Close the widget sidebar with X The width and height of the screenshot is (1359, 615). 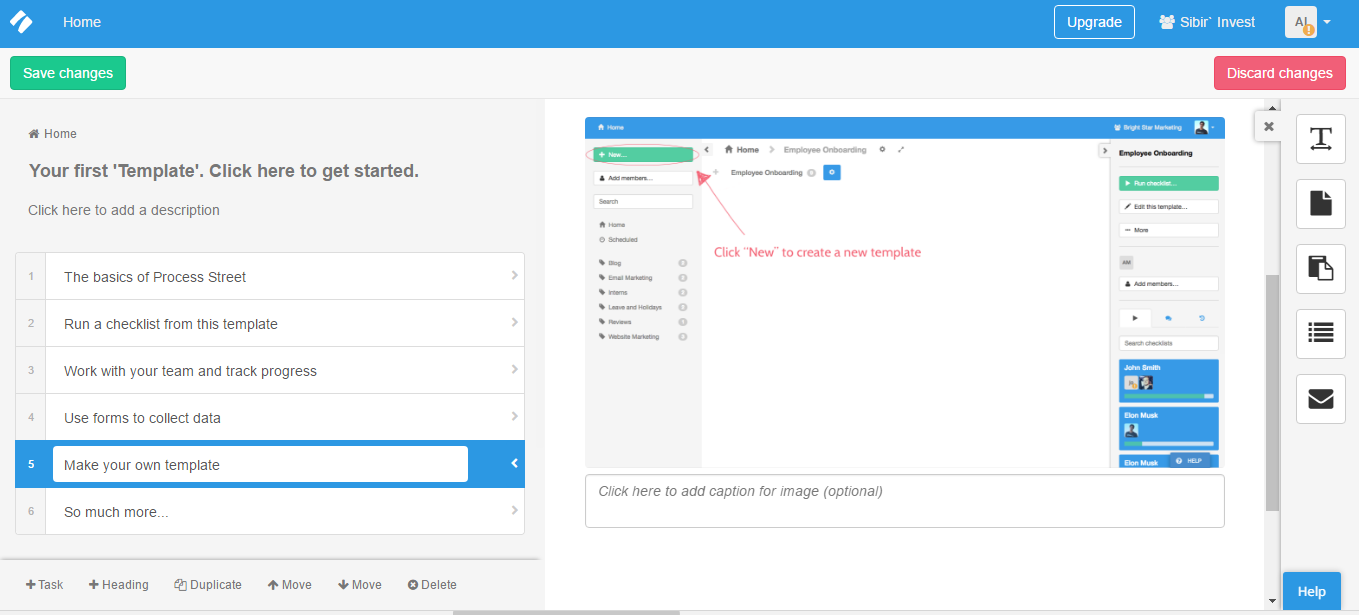[x=1269, y=127]
